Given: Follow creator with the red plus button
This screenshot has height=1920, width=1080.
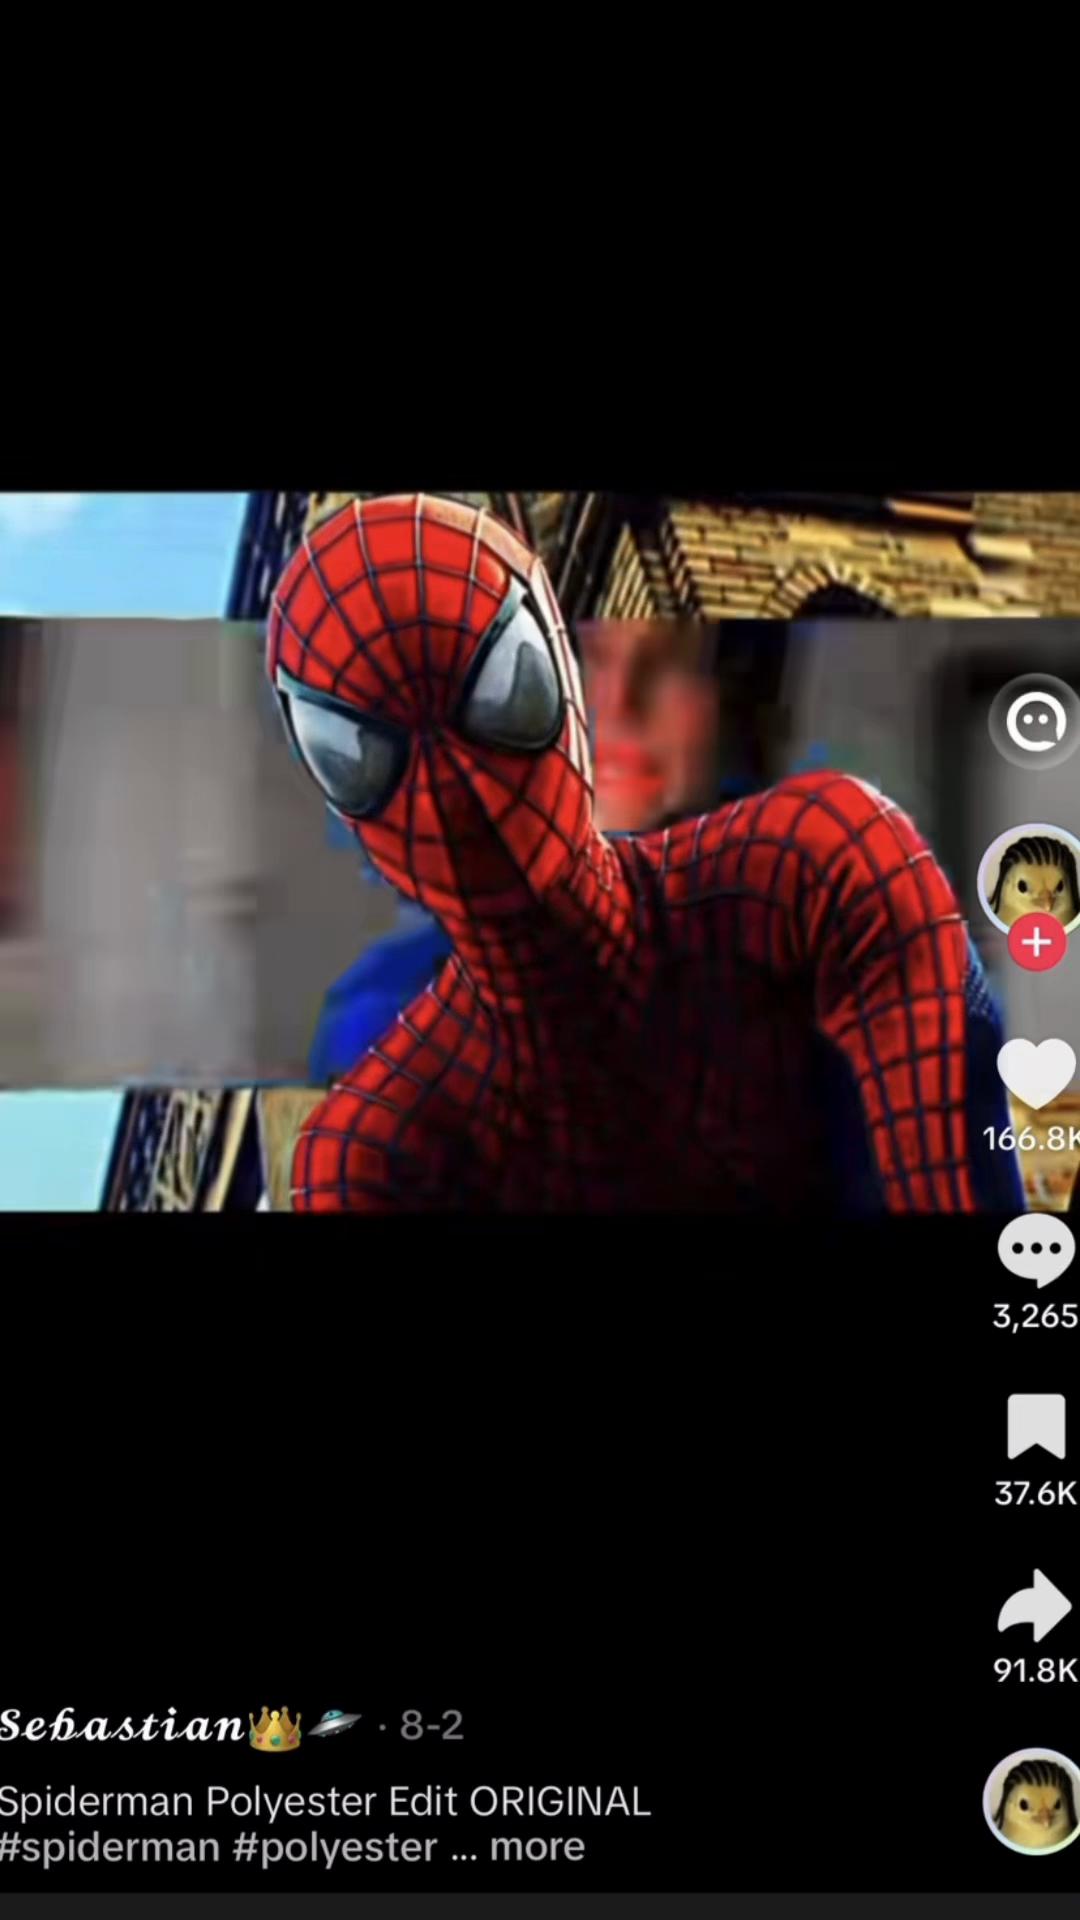Looking at the screenshot, I should [1037, 942].
